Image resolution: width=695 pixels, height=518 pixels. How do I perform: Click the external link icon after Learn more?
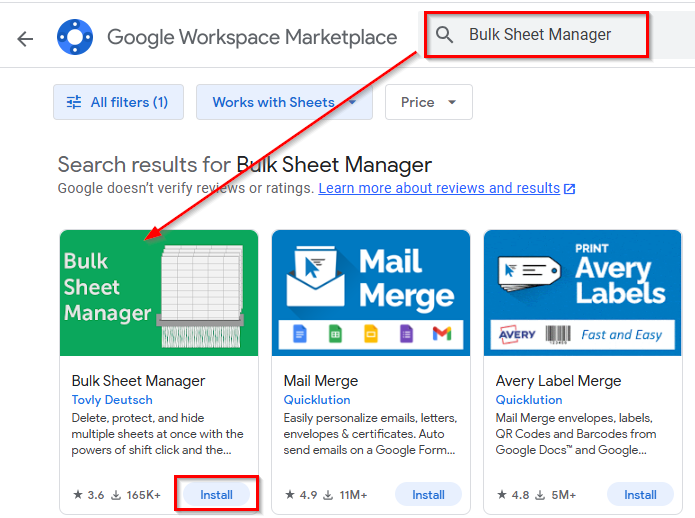(x=569, y=189)
